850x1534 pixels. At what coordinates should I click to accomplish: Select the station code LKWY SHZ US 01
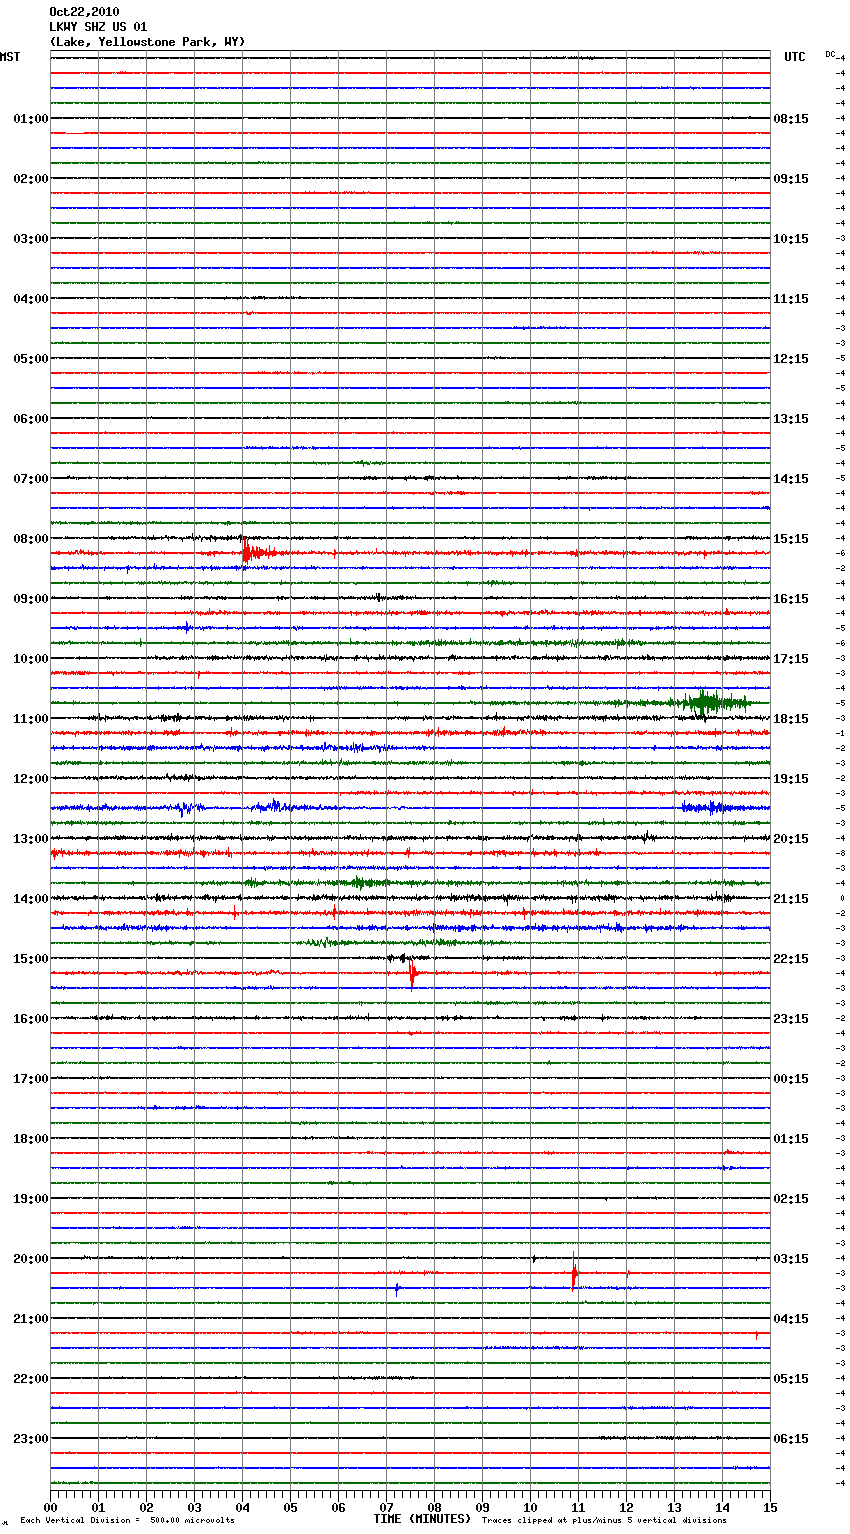pos(98,27)
